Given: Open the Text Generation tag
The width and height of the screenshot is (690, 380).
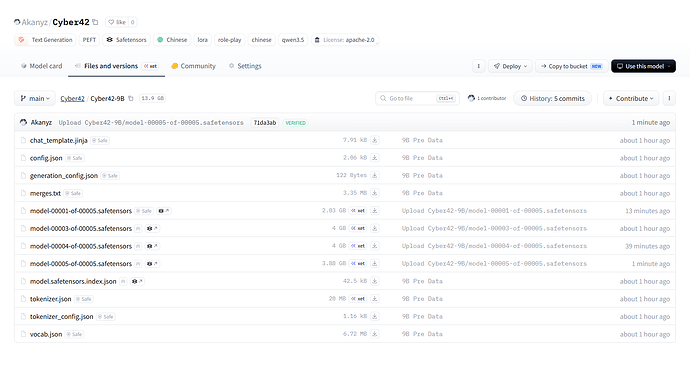Looking at the screenshot, I should pos(45,40).
